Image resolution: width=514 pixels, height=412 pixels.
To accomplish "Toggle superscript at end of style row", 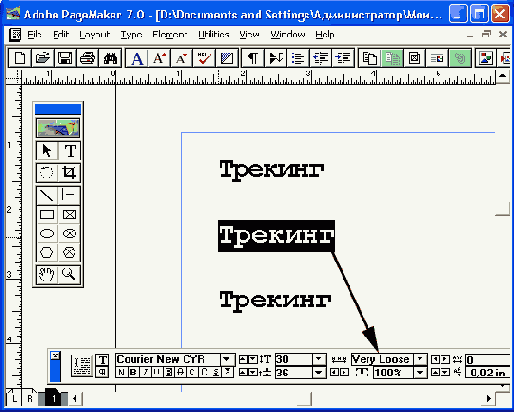I will click(228, 372).
